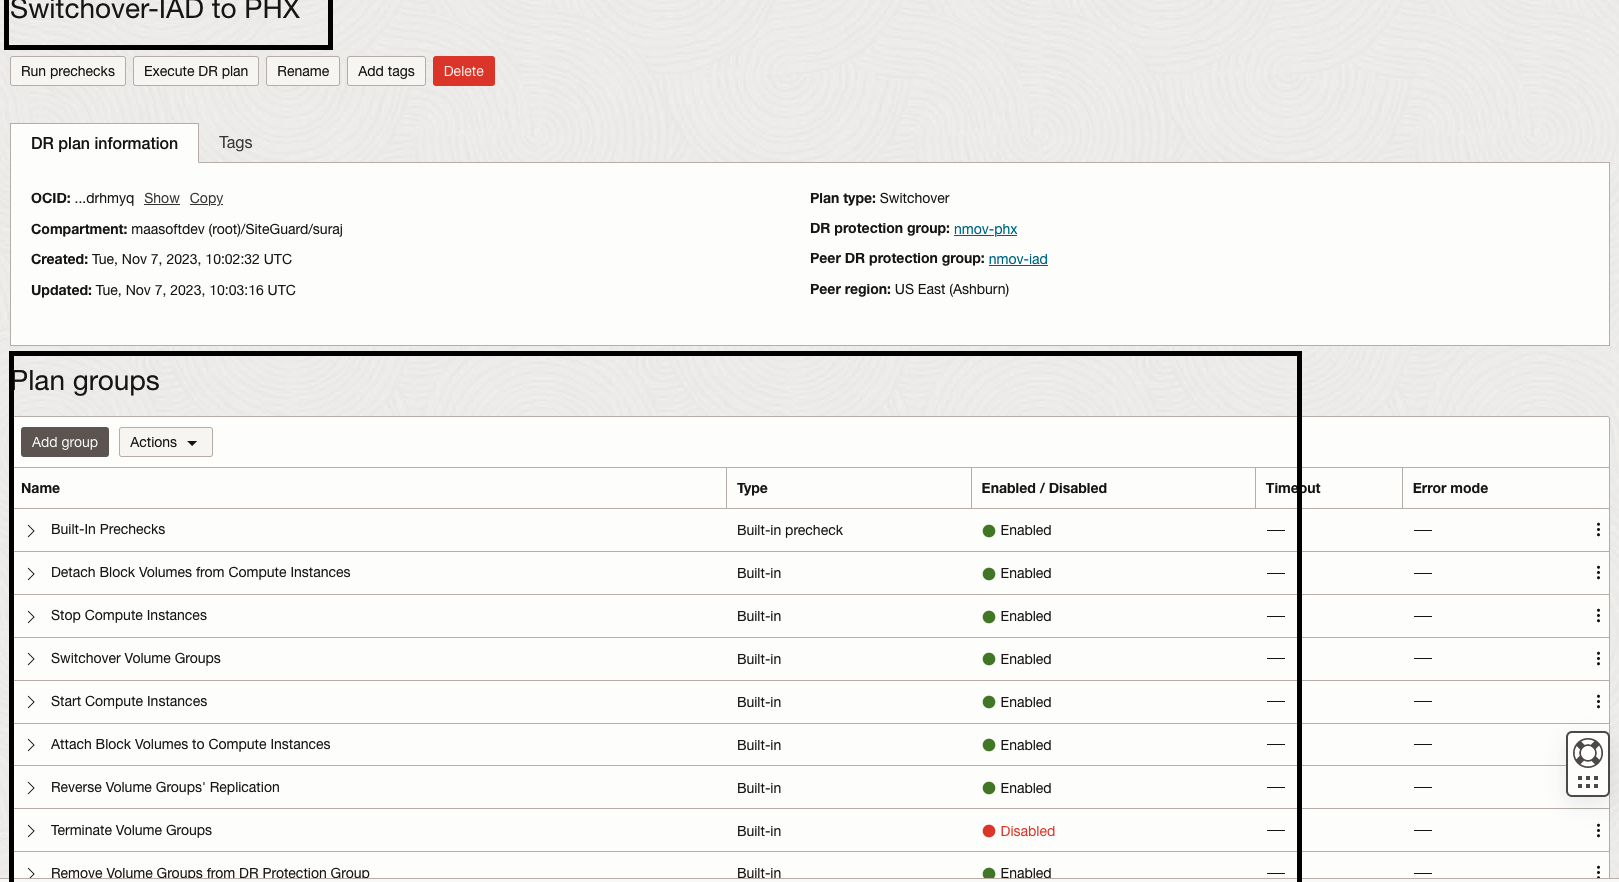1619x882 pixels.
Task: Click Detach Block Volumes from Compute Instances text
Action: pyautogui.click(x=201, y=573)
